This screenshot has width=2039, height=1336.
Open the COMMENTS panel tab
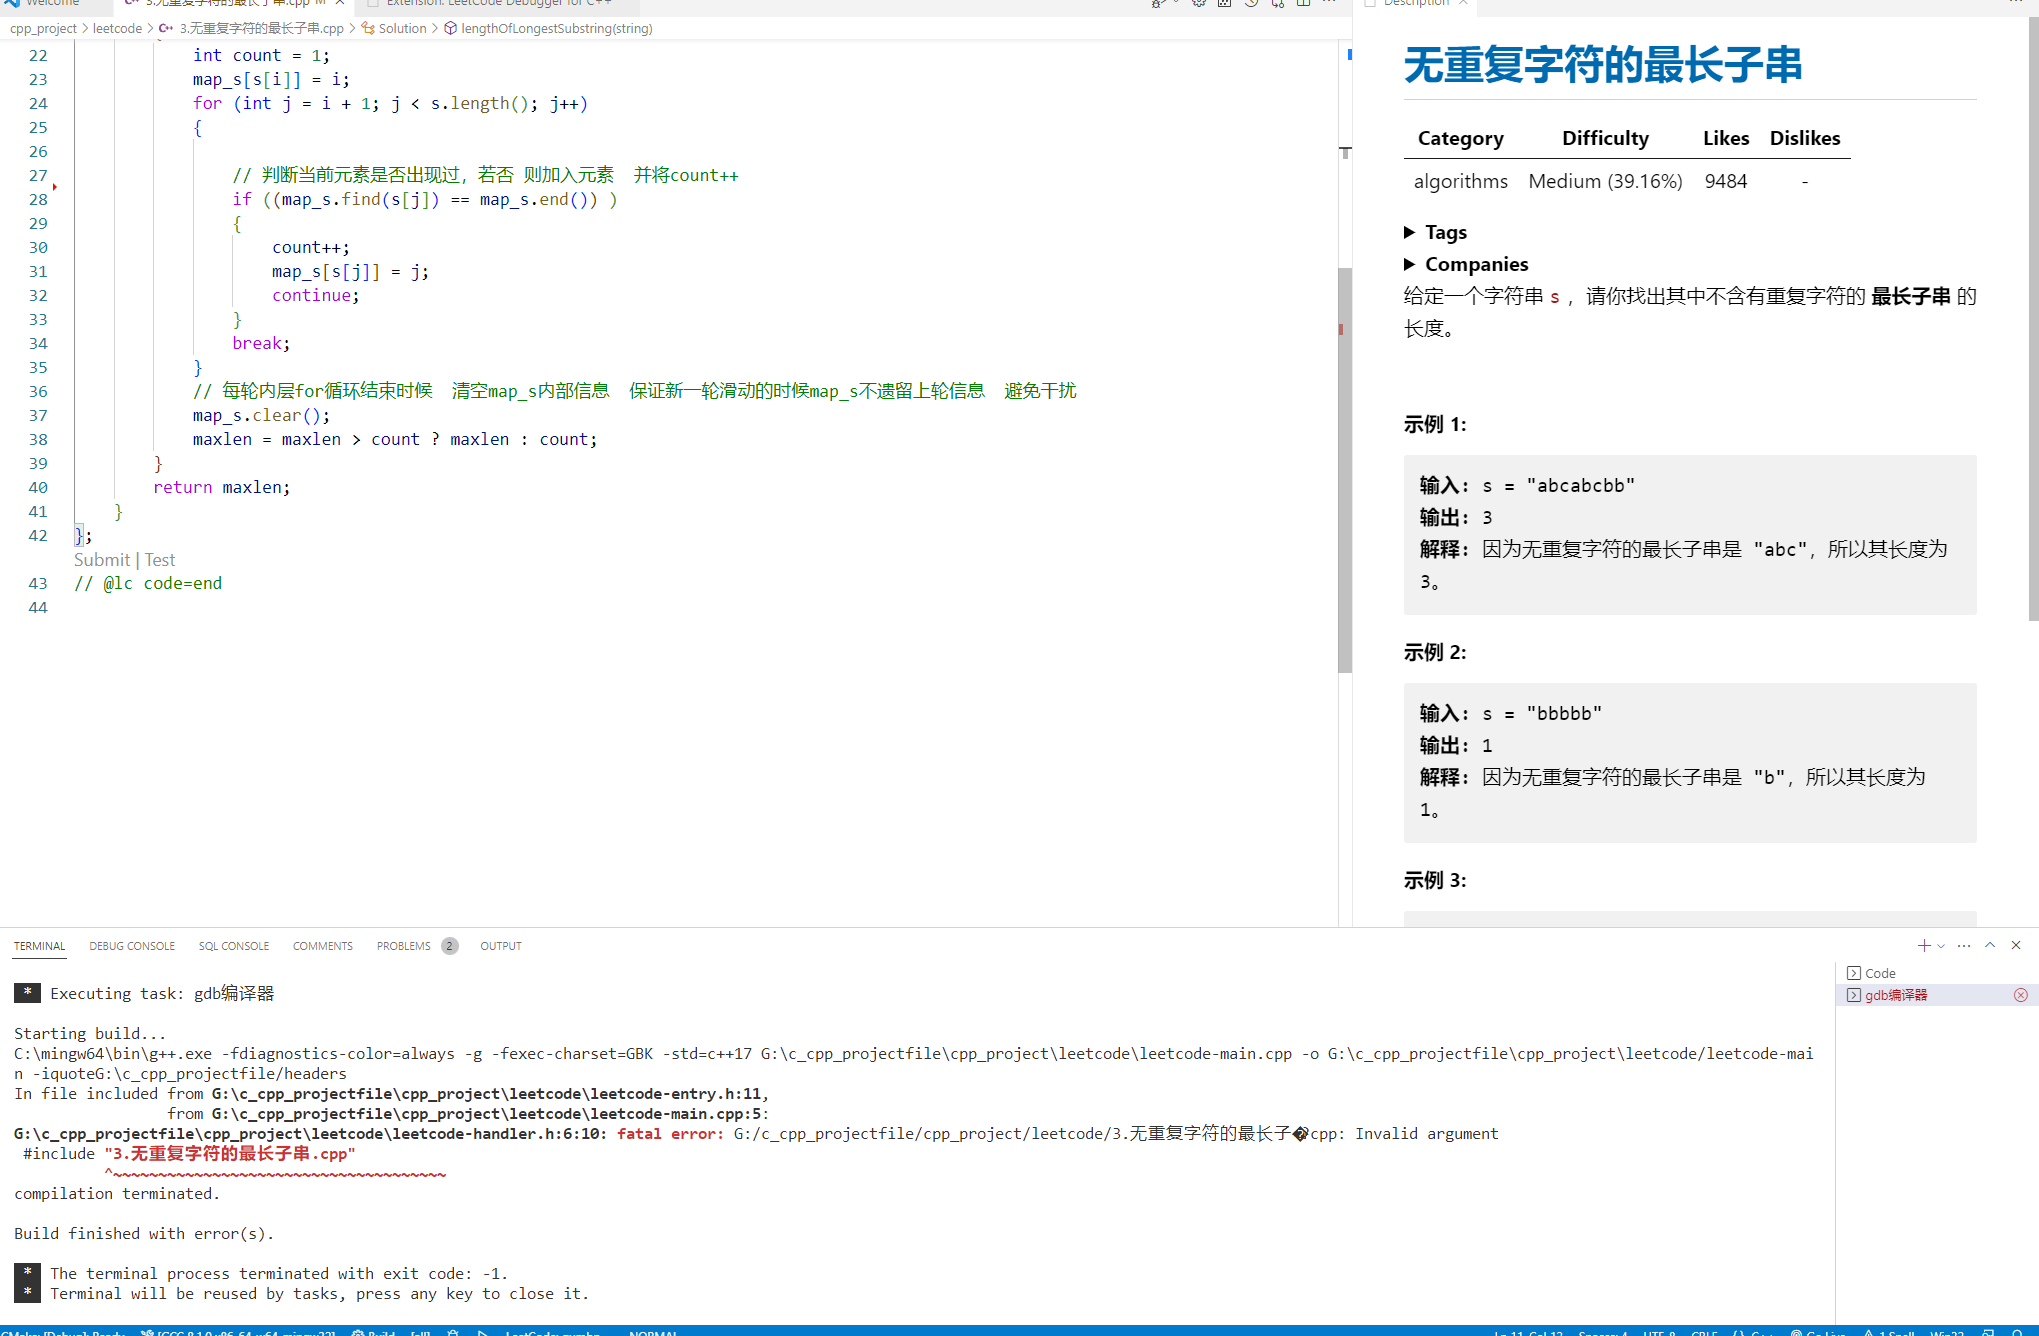tap(323, 946)
